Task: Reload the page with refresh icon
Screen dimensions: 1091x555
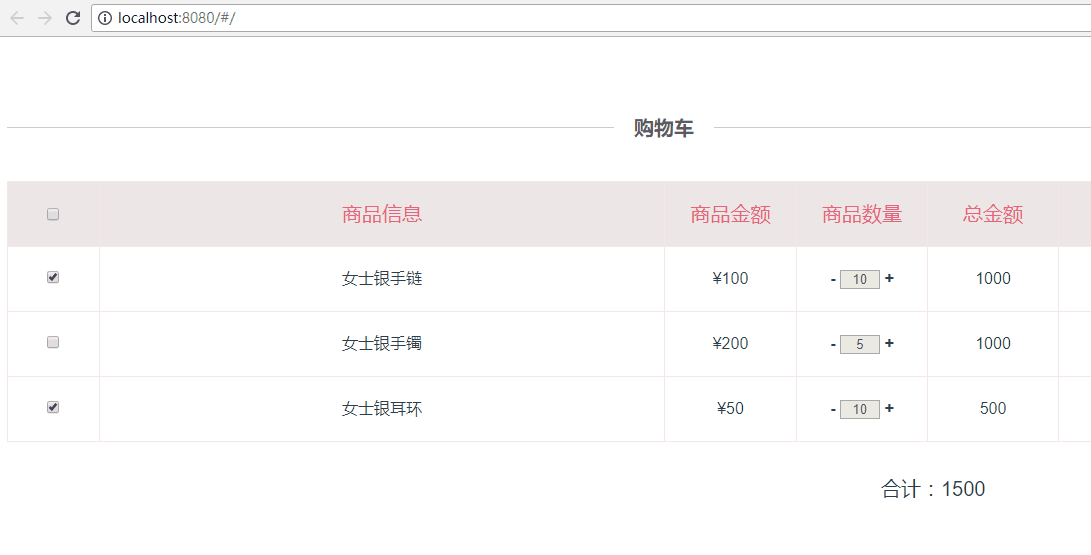Action: (x=73, y=18)
